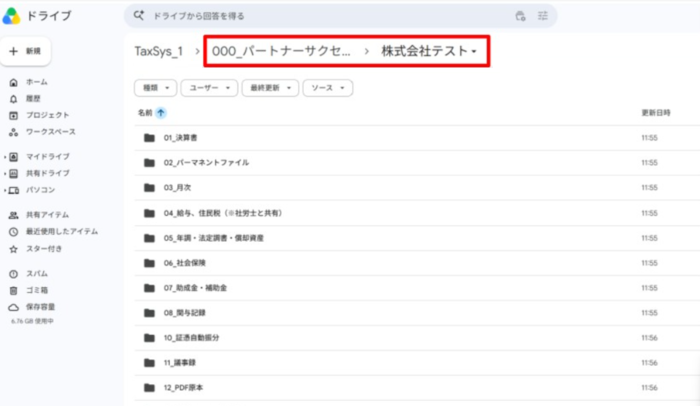Click the 更新日時 column header
The height and width of the screenshot is (406, 700).
pos(656,113)
